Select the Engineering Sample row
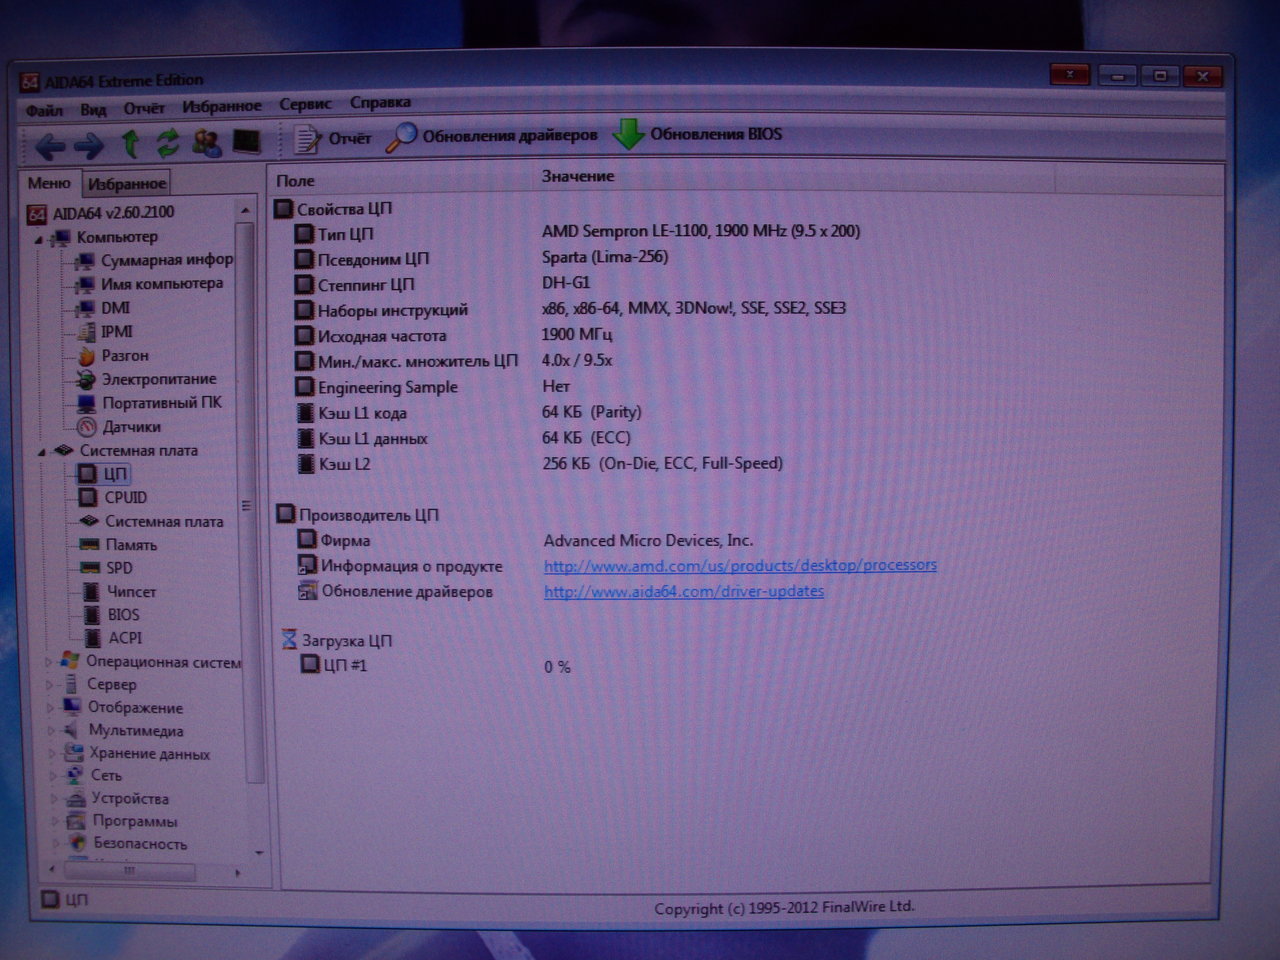This screenshot has height=960, width=1280. point(432,387)
